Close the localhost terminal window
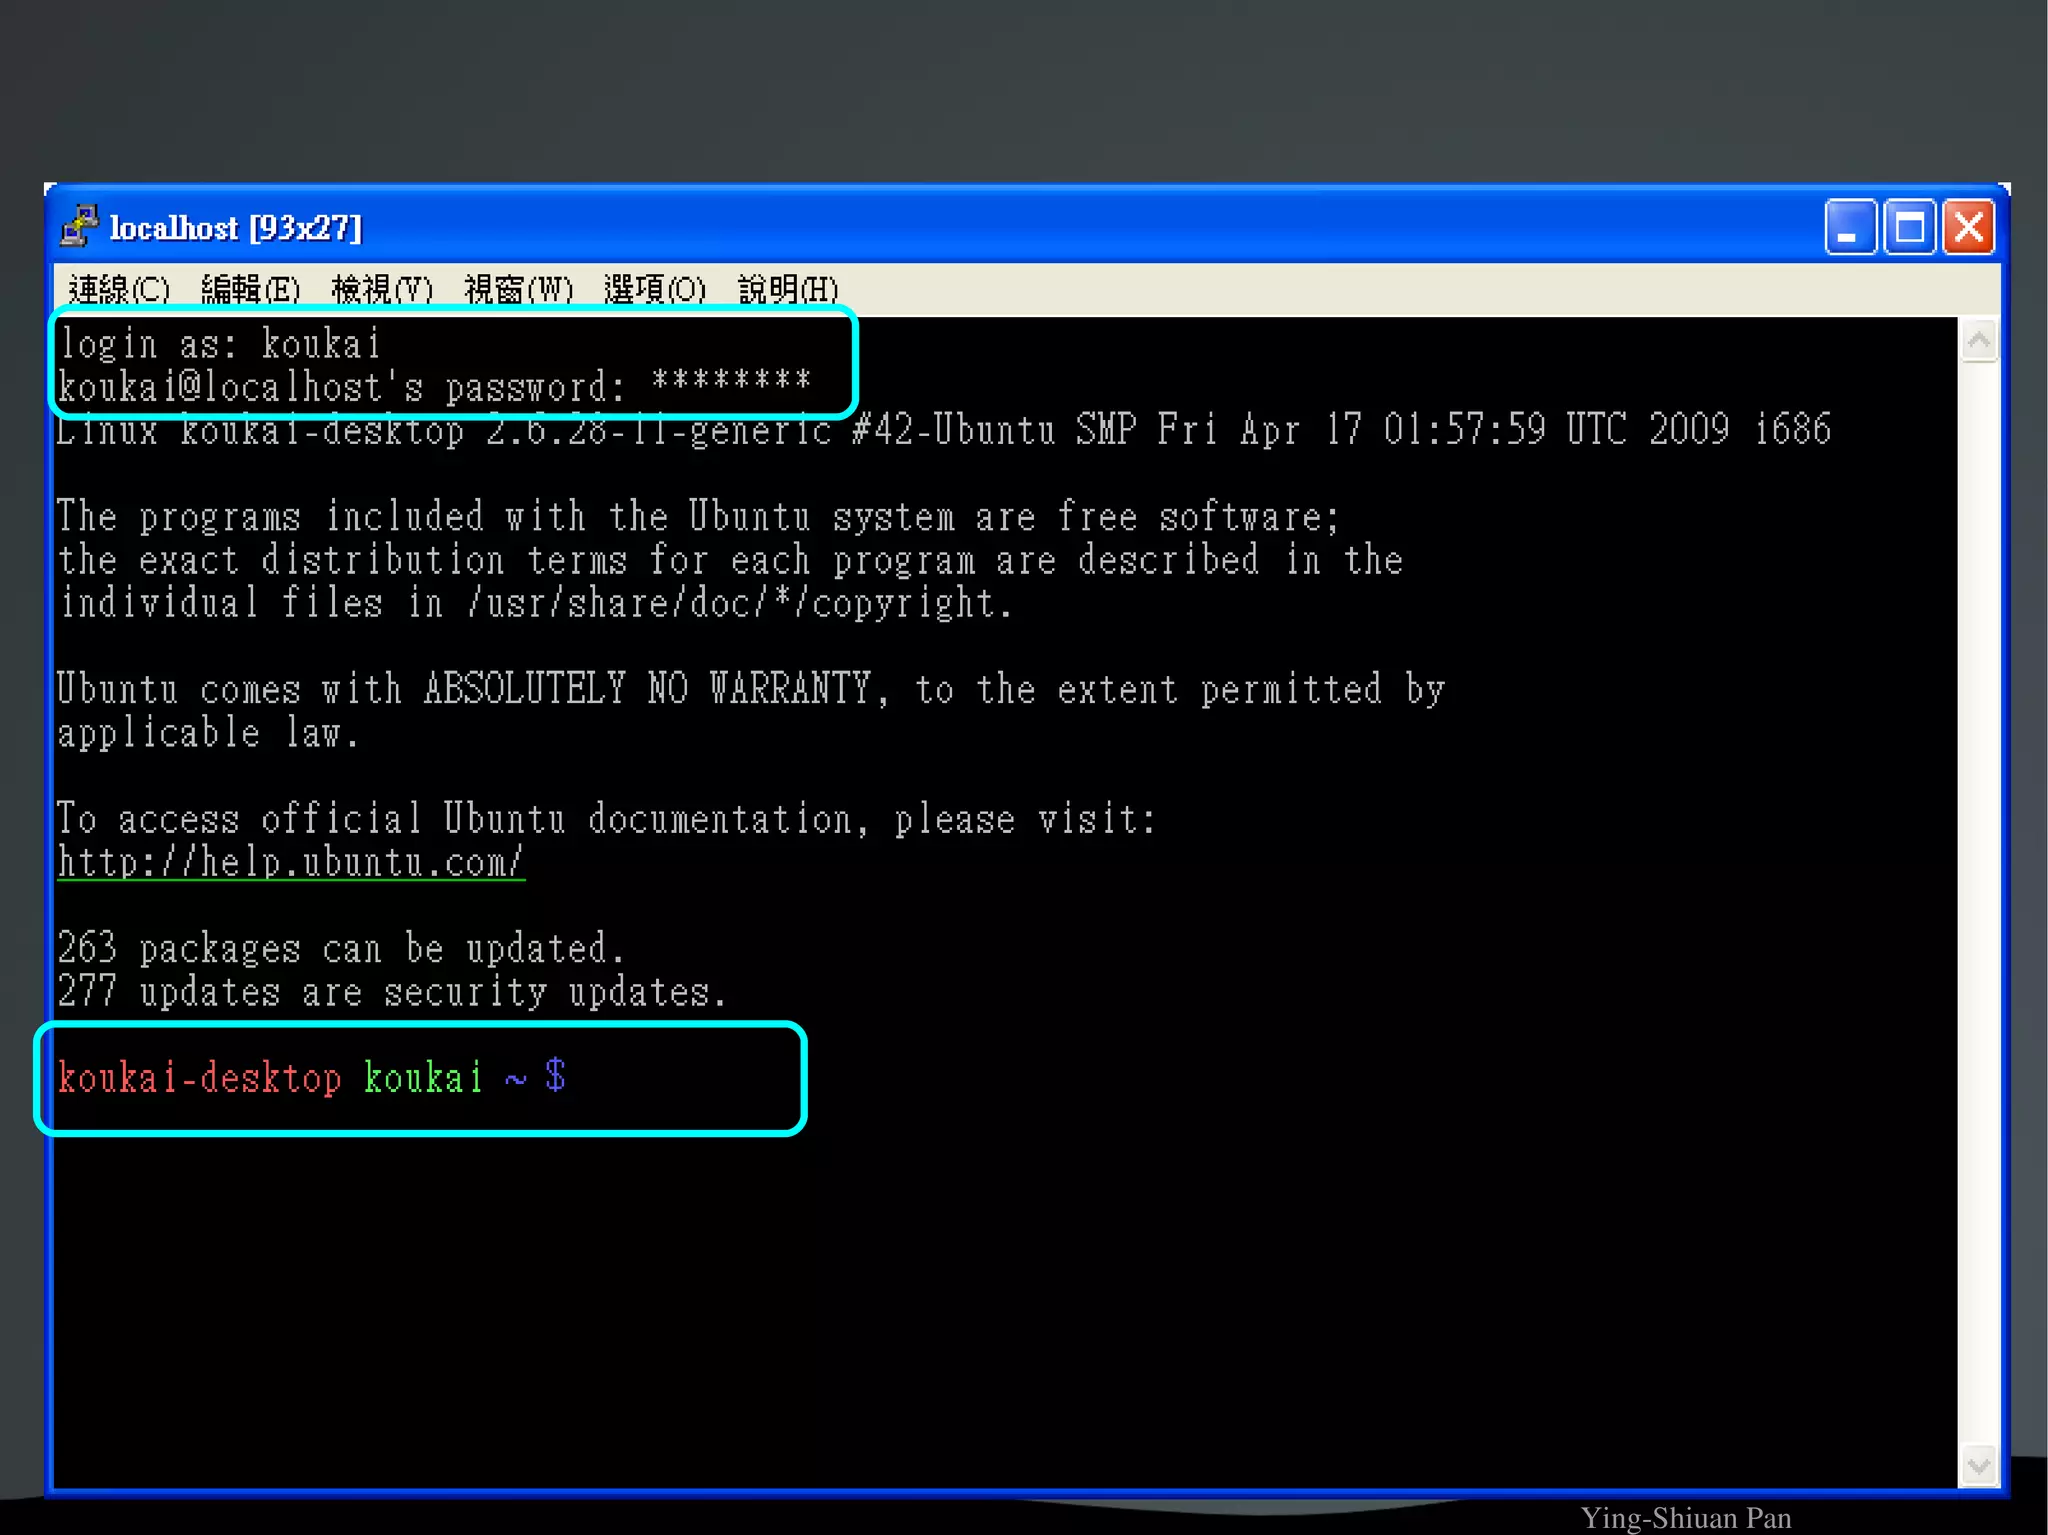This screenshot has height=1535, width=2048. tap(1968, 228)
